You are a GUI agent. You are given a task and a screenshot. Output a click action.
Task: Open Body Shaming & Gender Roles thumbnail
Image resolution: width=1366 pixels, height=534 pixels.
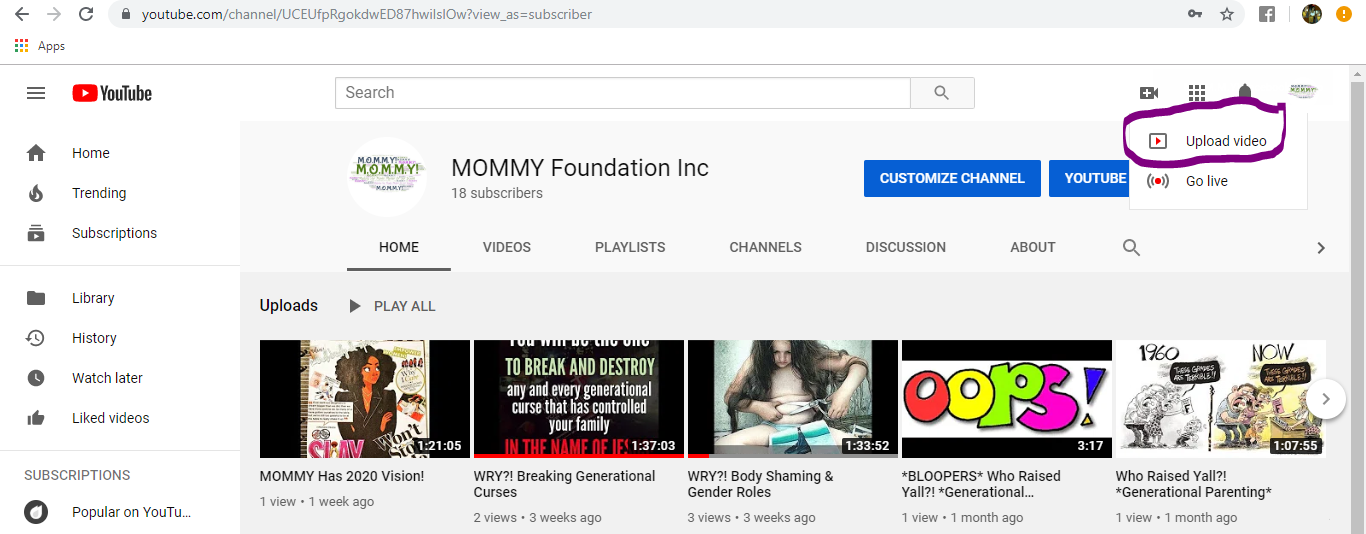click(793, 399)
